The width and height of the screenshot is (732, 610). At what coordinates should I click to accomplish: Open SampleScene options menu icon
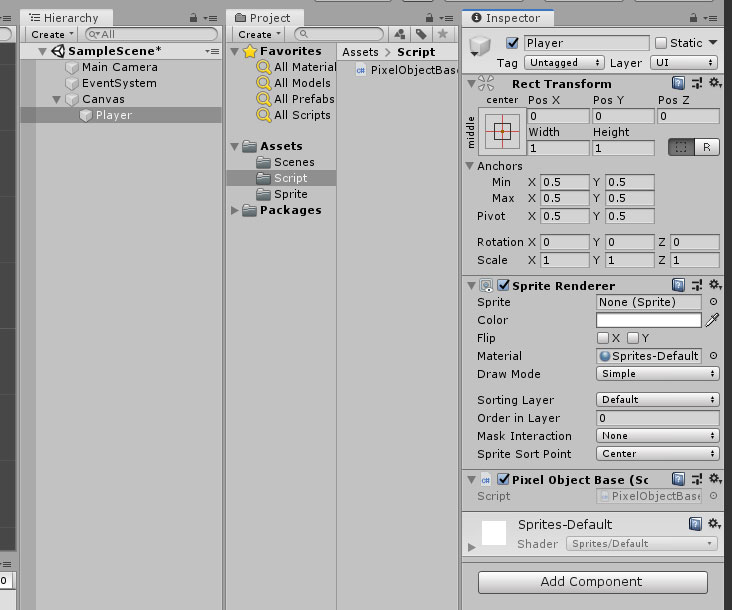pos(212,51)
